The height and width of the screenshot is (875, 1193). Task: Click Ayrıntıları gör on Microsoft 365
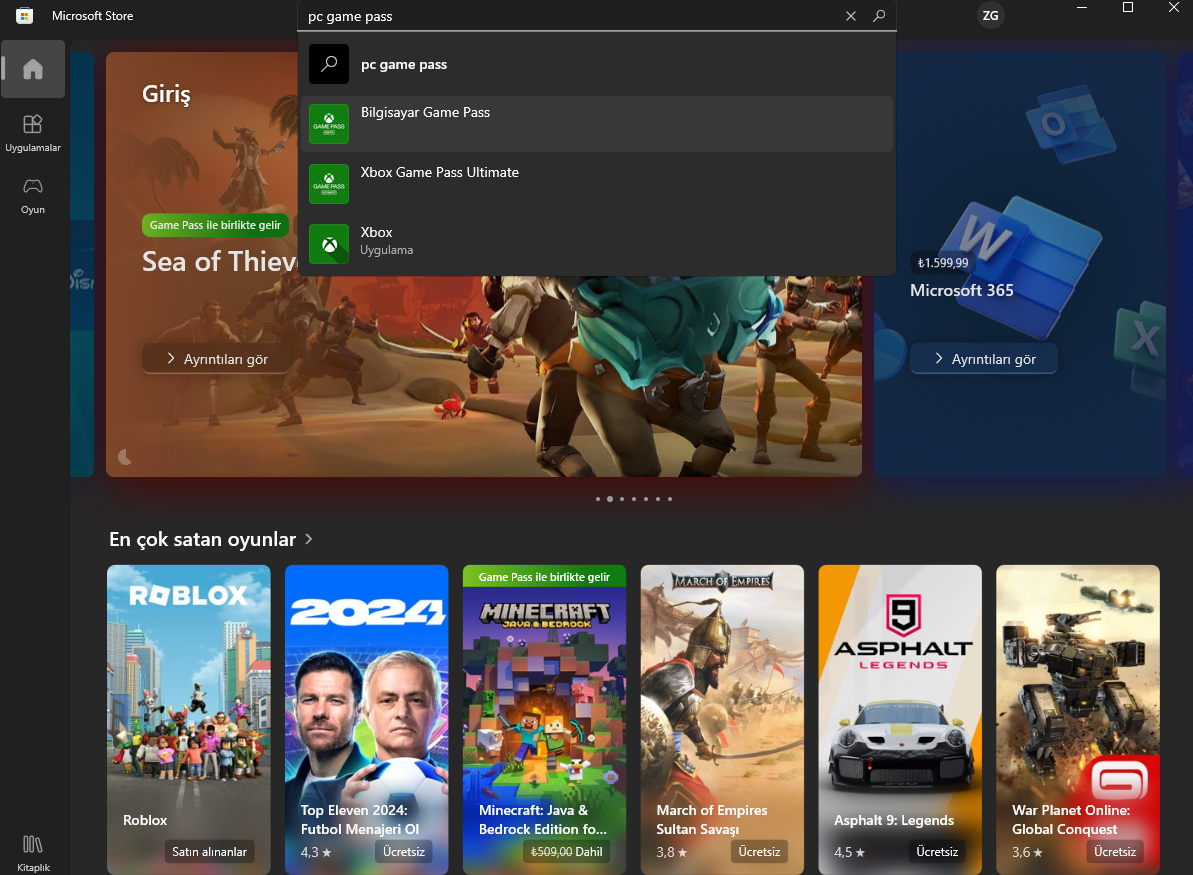(x=983, y=358)
